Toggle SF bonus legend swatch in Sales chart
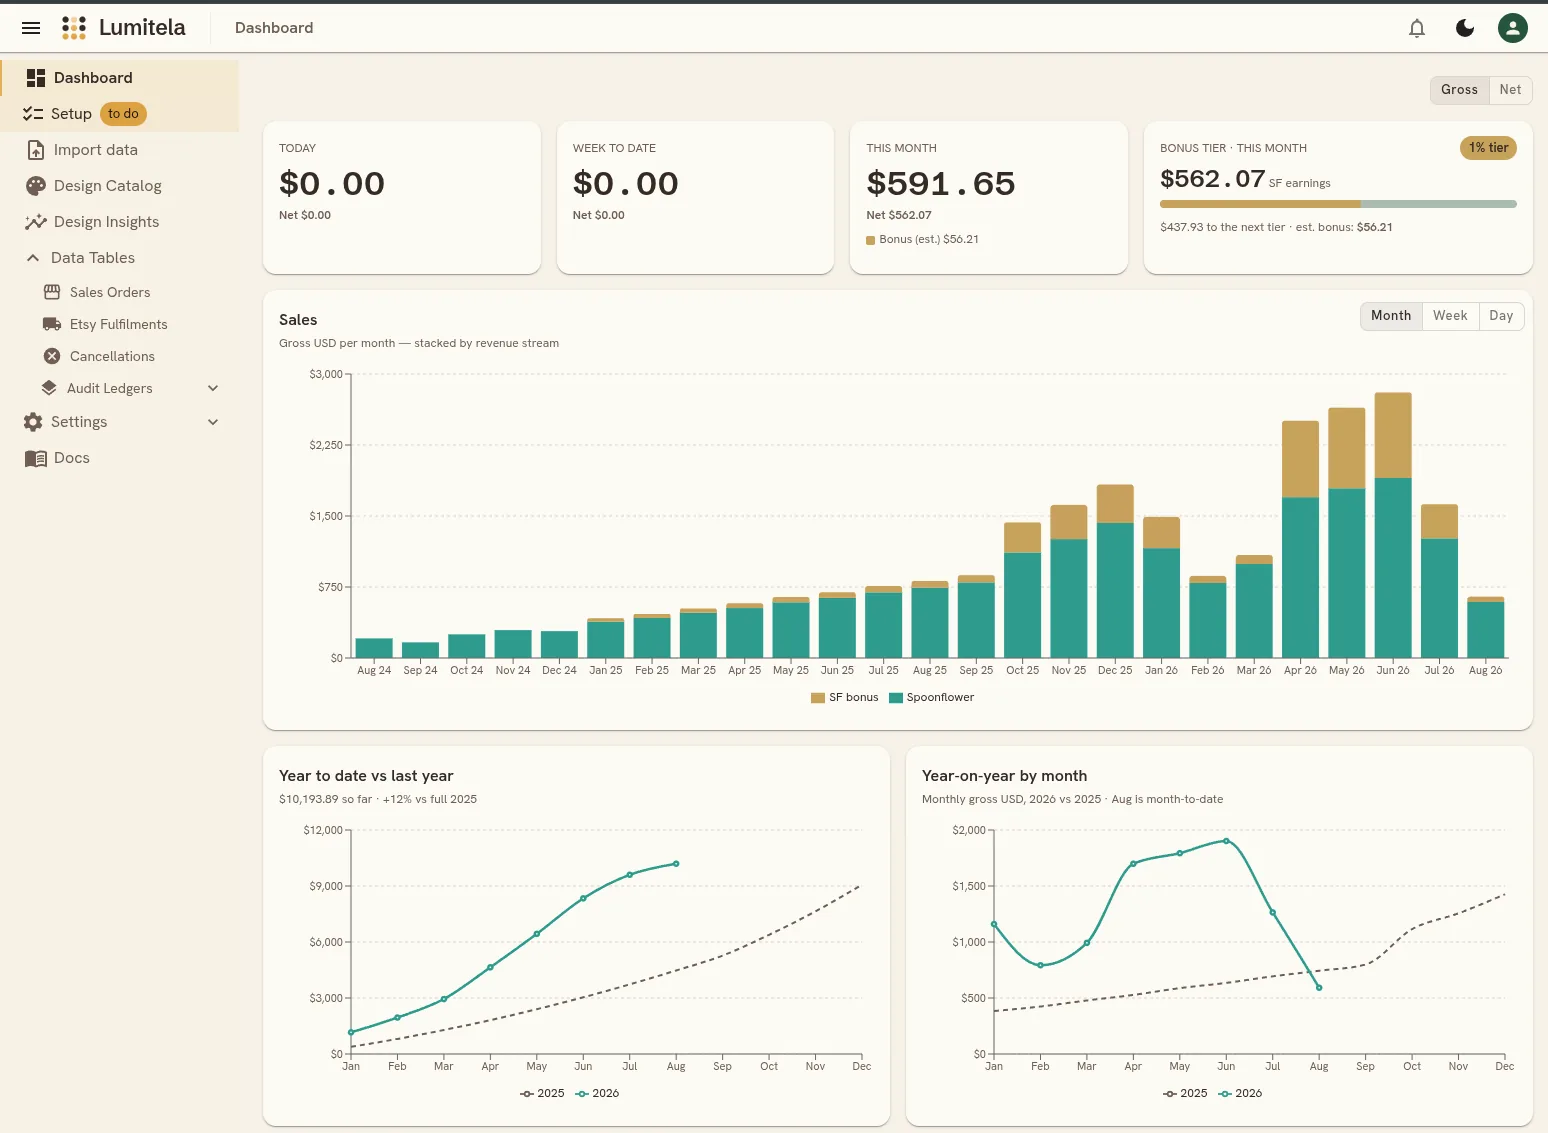1548x1133 pixels. pos(817,698)
